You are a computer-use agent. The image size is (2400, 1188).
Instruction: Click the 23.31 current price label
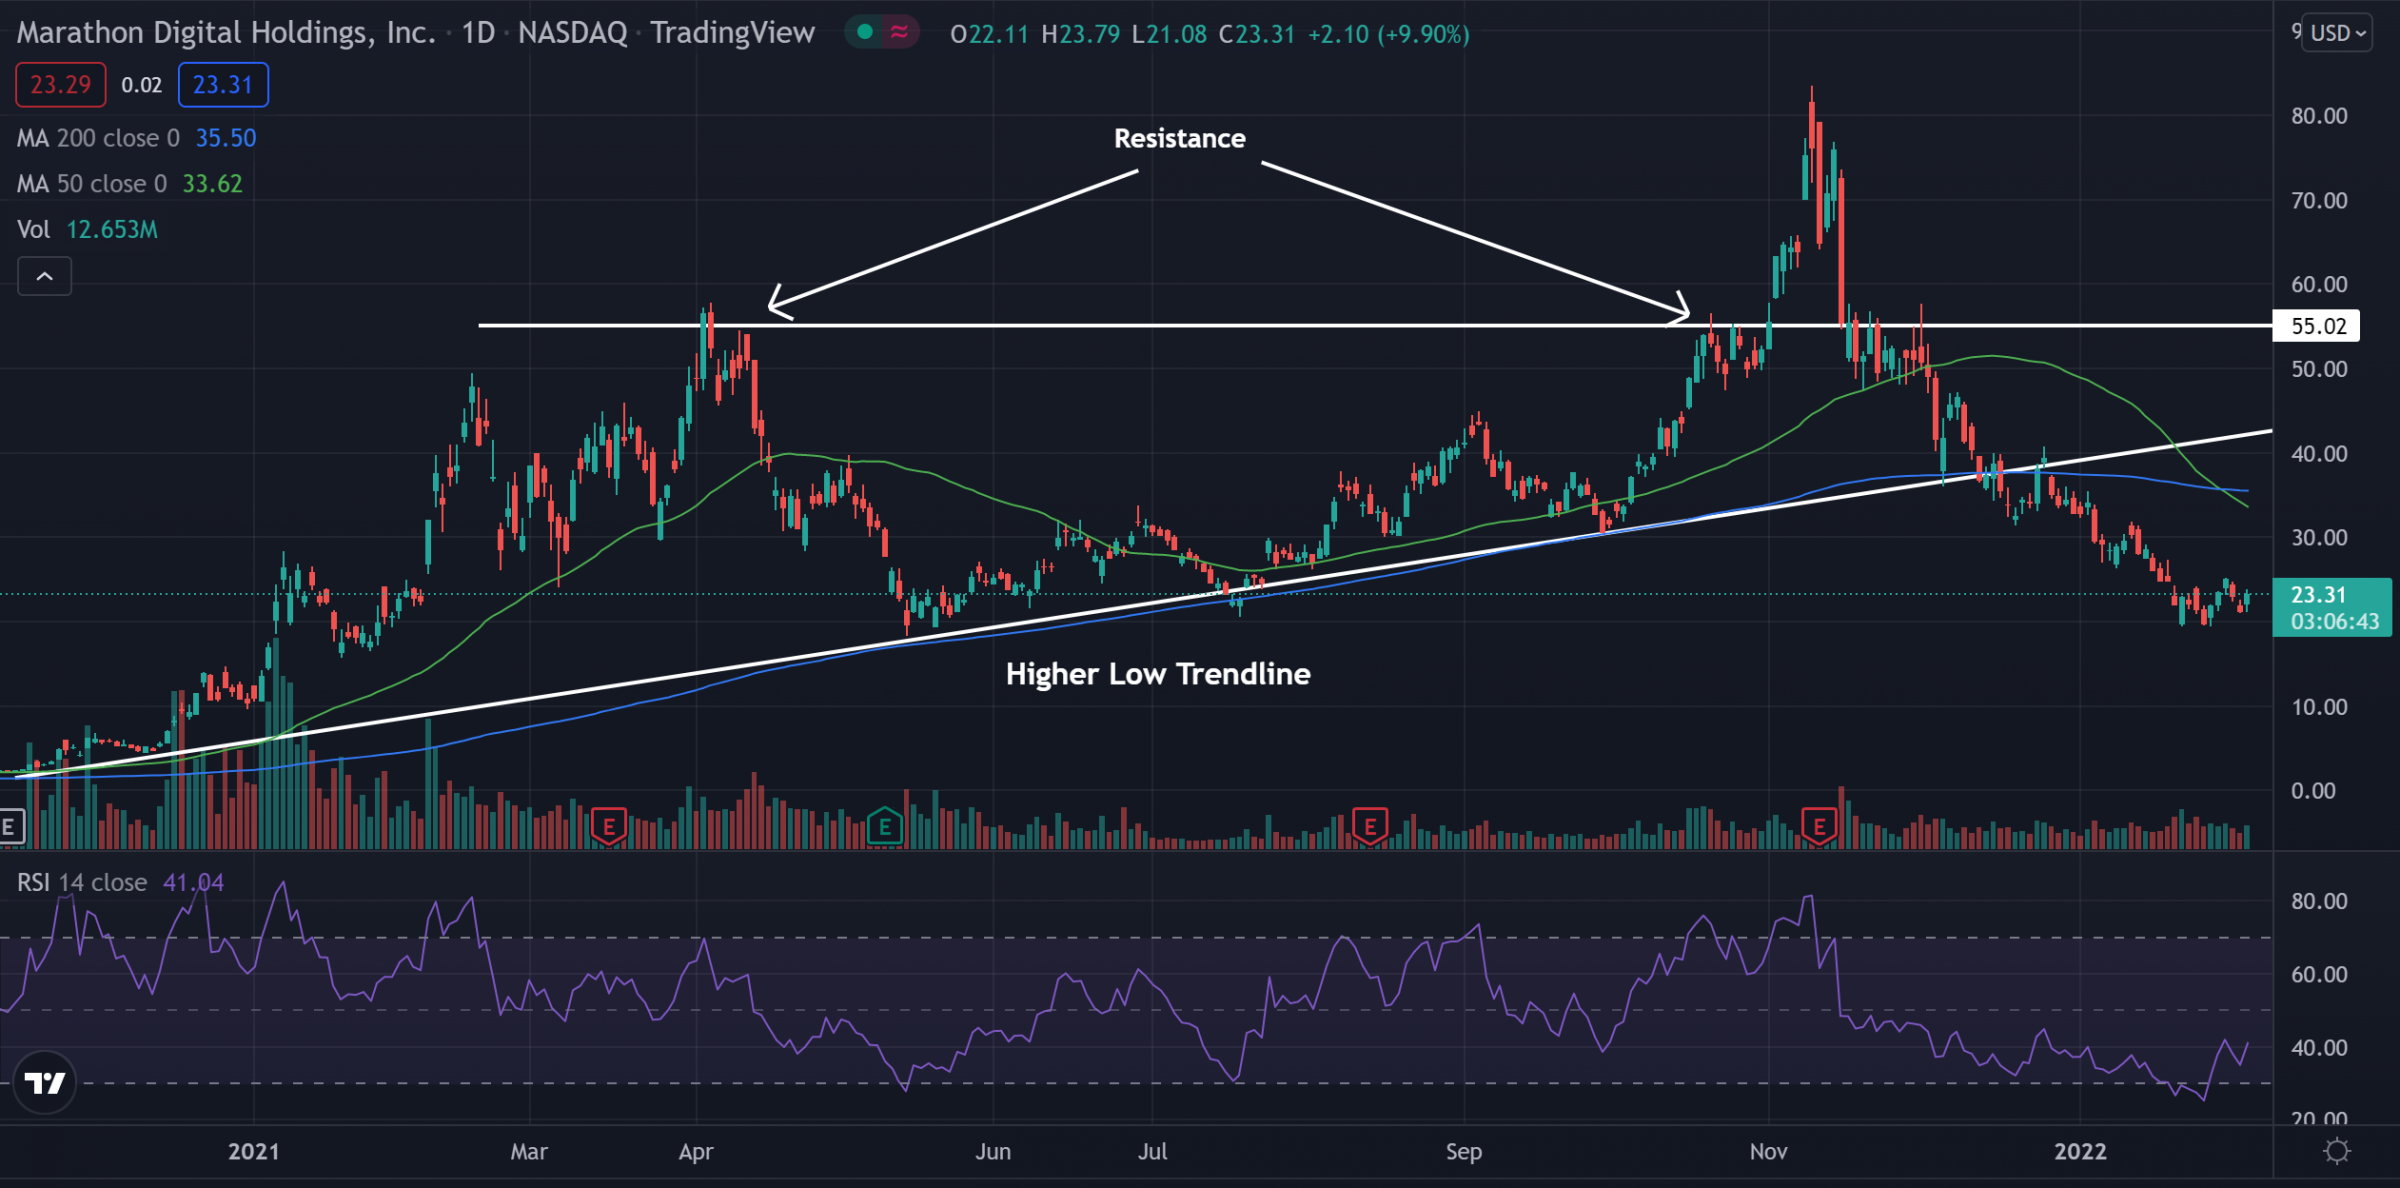coord(2332,607)
